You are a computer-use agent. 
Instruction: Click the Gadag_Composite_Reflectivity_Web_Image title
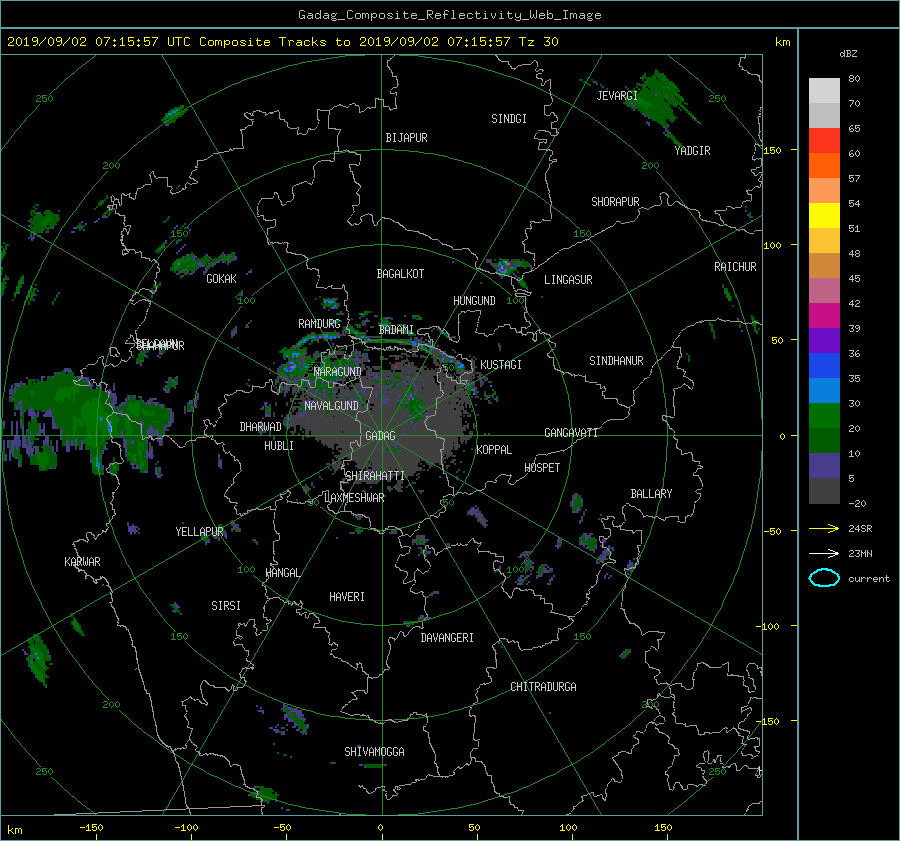point(449,15)
